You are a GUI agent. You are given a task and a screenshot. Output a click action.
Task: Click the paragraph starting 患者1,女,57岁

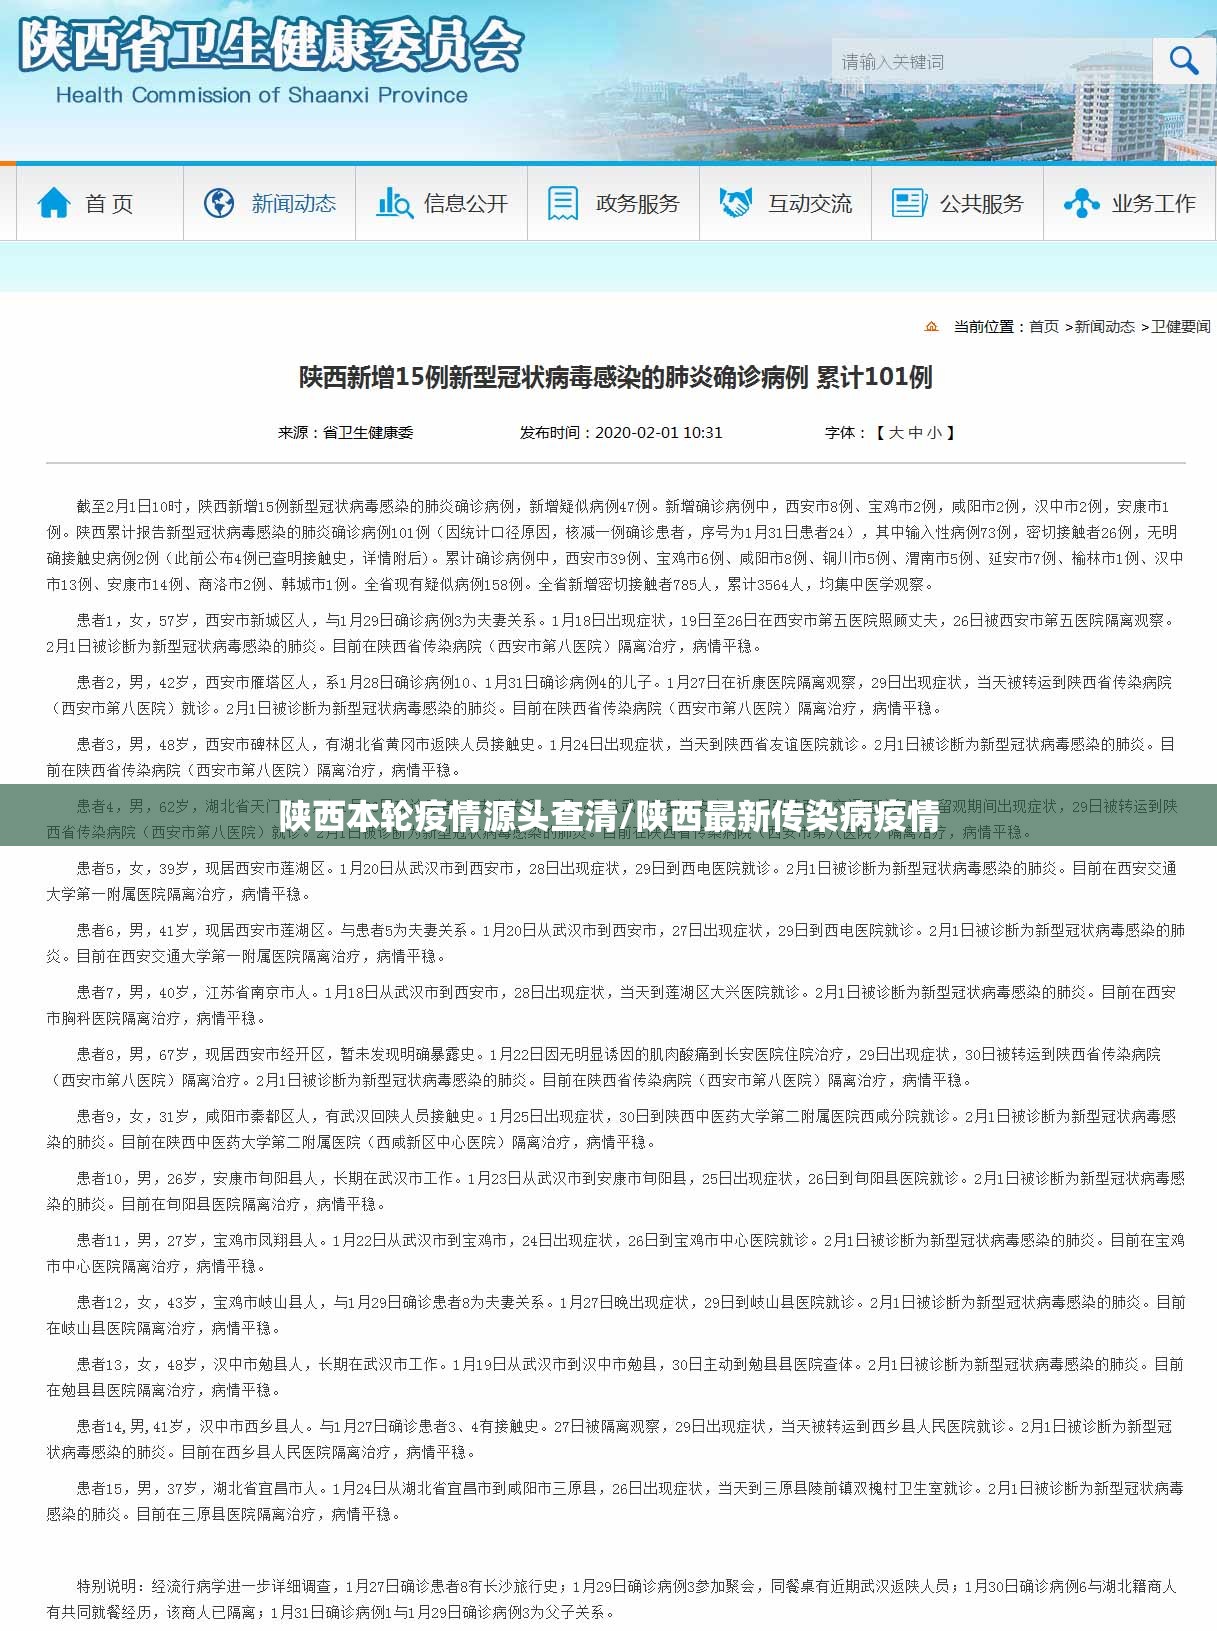613,633
